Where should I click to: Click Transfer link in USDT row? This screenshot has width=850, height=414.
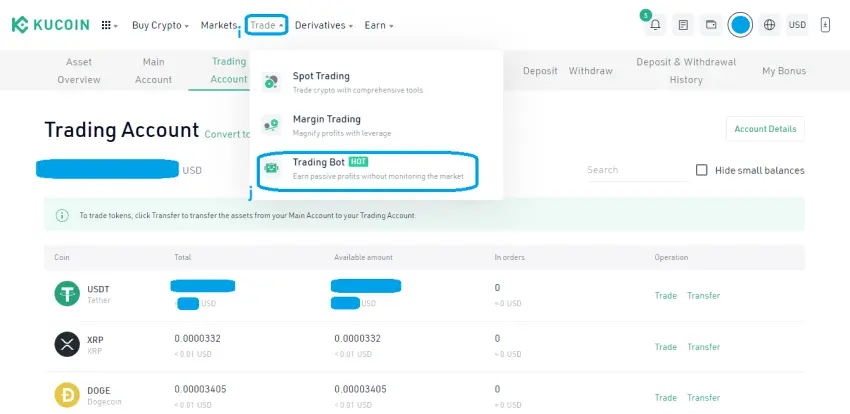(x=704, y=296)
